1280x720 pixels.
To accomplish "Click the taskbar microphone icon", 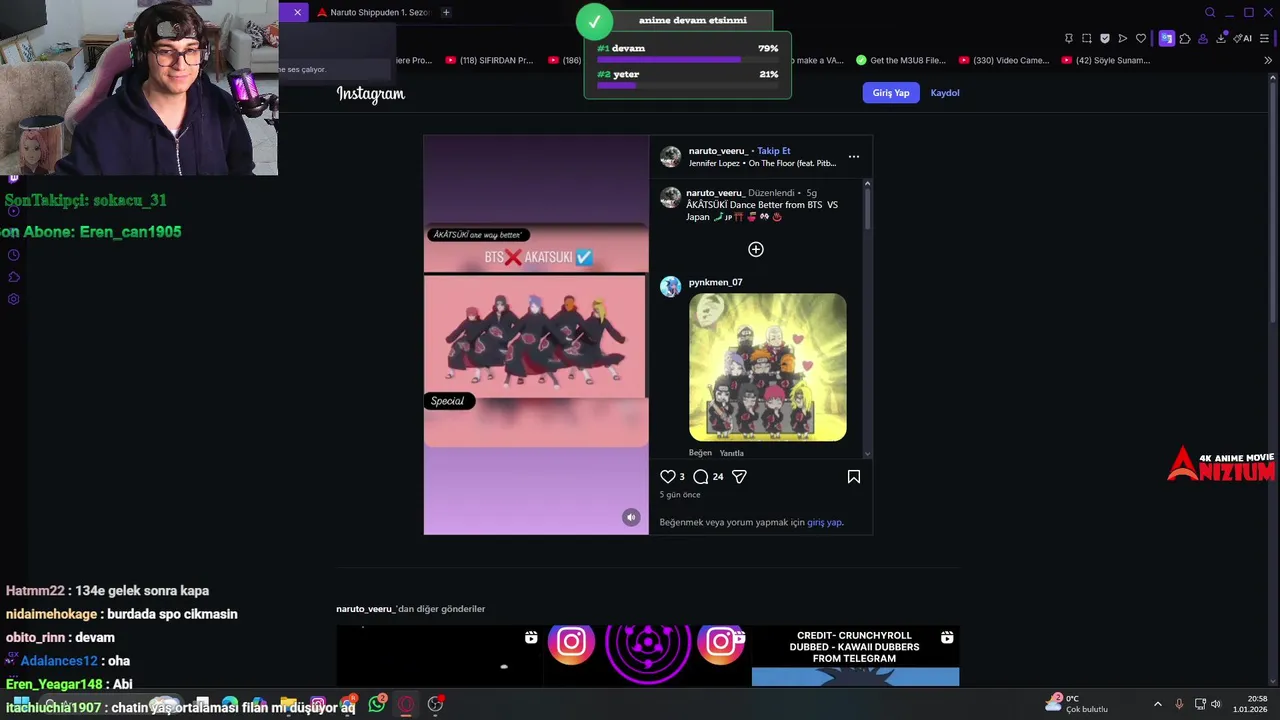I will click(1179, 704).
